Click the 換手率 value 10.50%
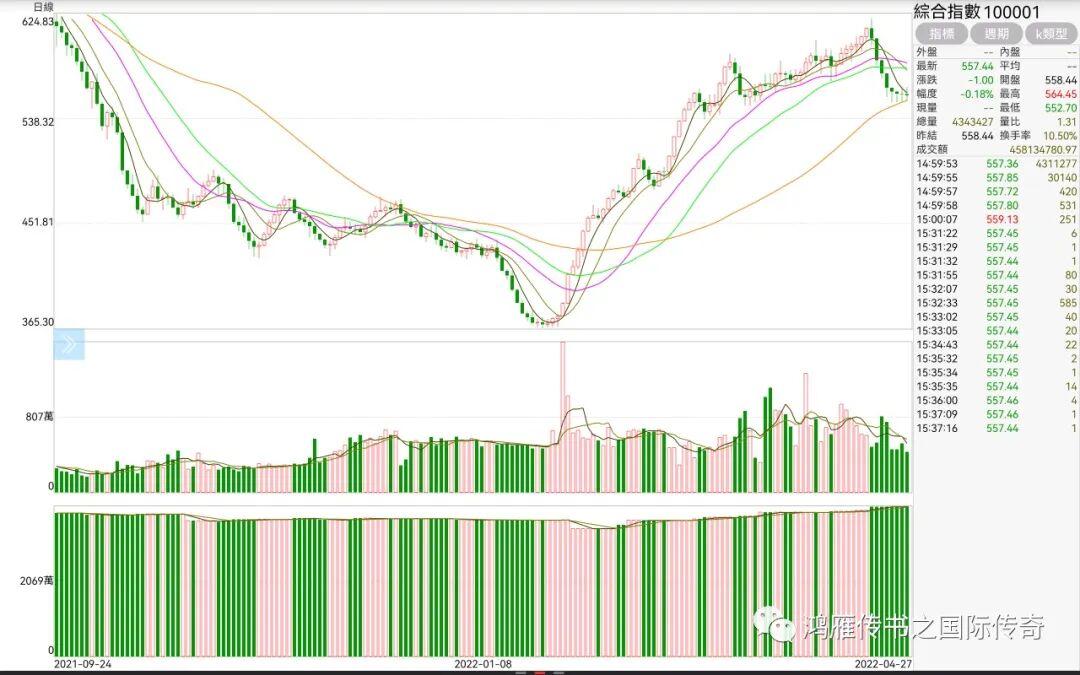The height and width of the screenshot is (675, 1080). [1060, 136]
